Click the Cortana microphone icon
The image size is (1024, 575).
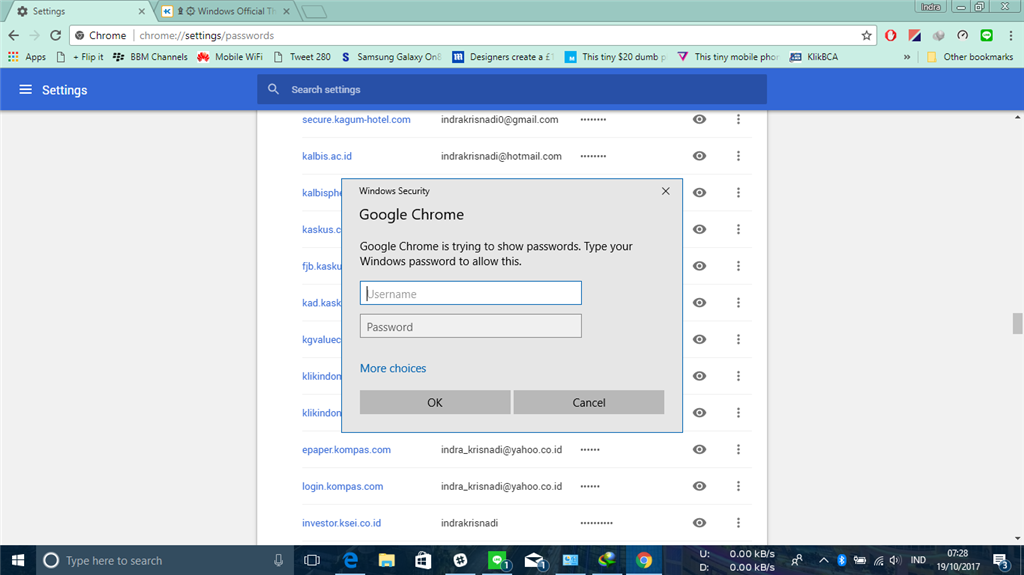pos(278,560)
